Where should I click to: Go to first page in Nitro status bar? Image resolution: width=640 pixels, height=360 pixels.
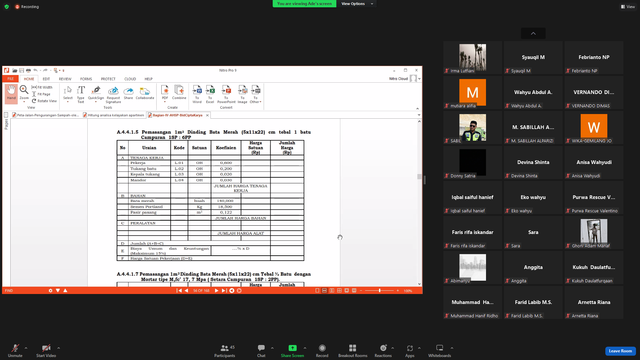point(179,291)
